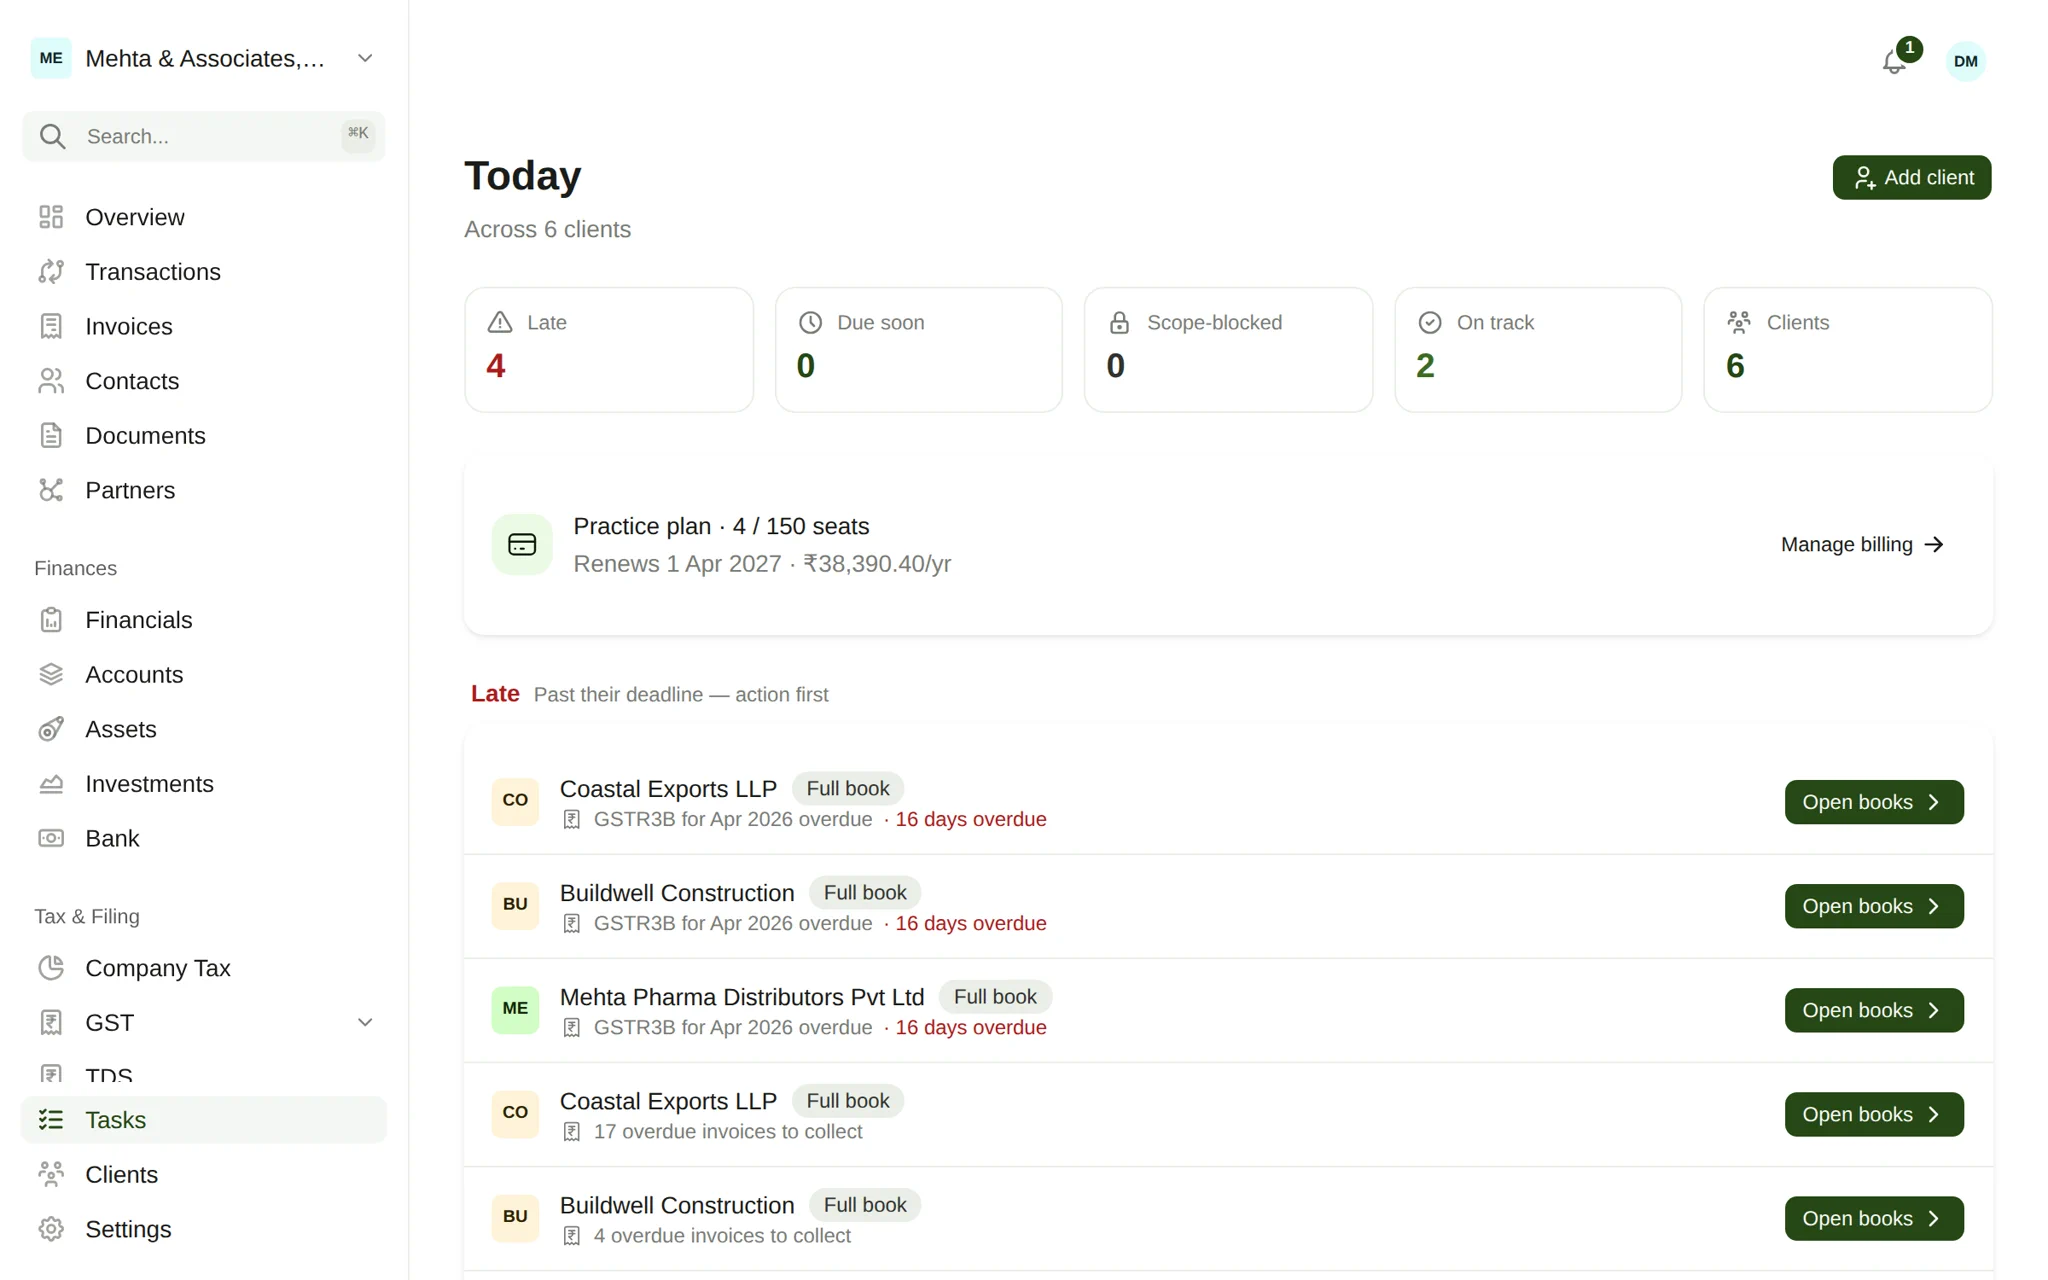Click the Contacts people icon
2048x1280 pixels.
point(51,381)
